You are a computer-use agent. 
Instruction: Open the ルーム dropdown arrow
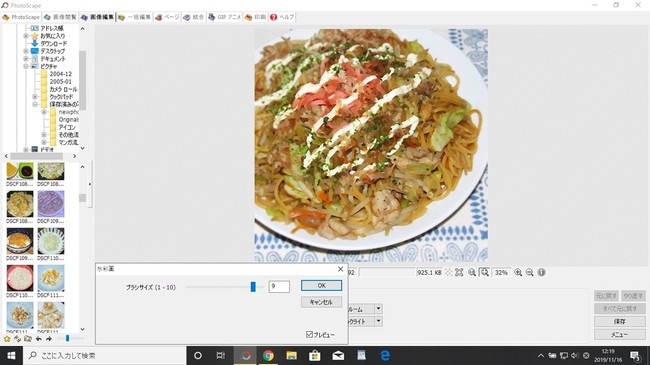378,309
